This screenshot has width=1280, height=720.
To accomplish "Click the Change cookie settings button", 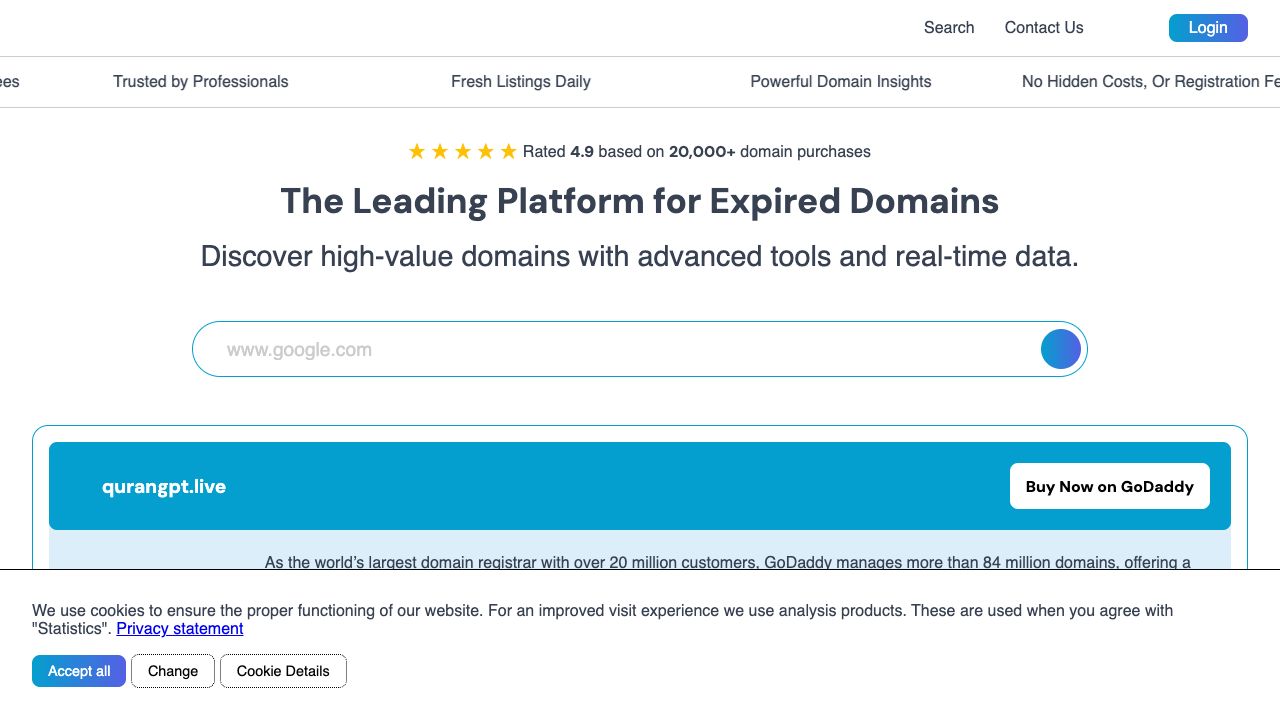I will tap(173, 671).
